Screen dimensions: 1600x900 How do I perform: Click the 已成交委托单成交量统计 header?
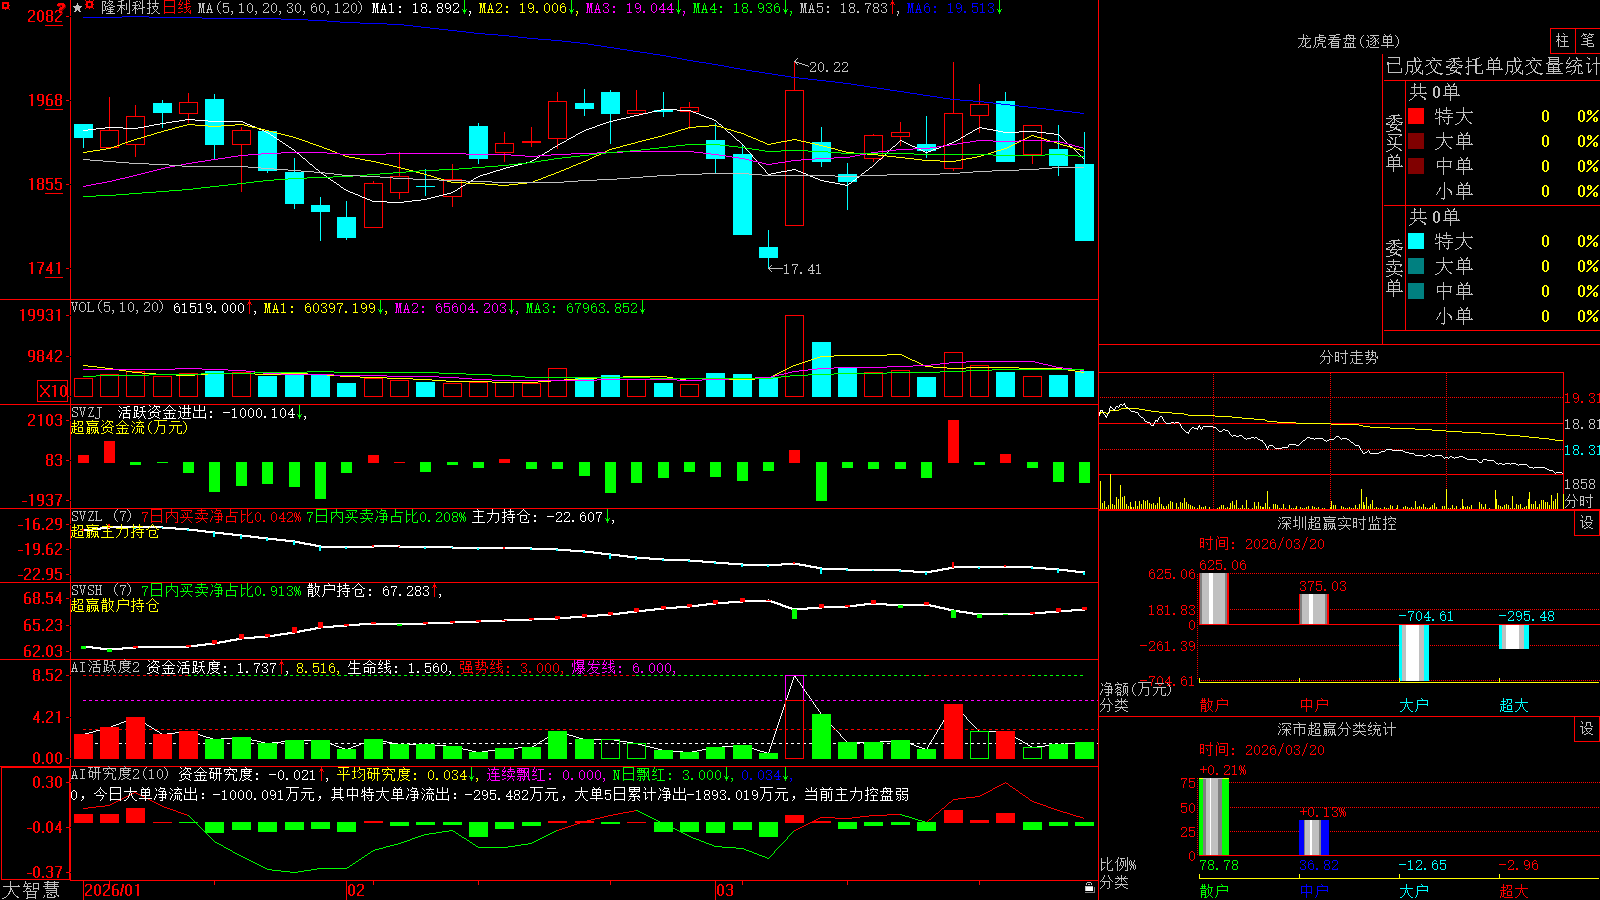1492,66
